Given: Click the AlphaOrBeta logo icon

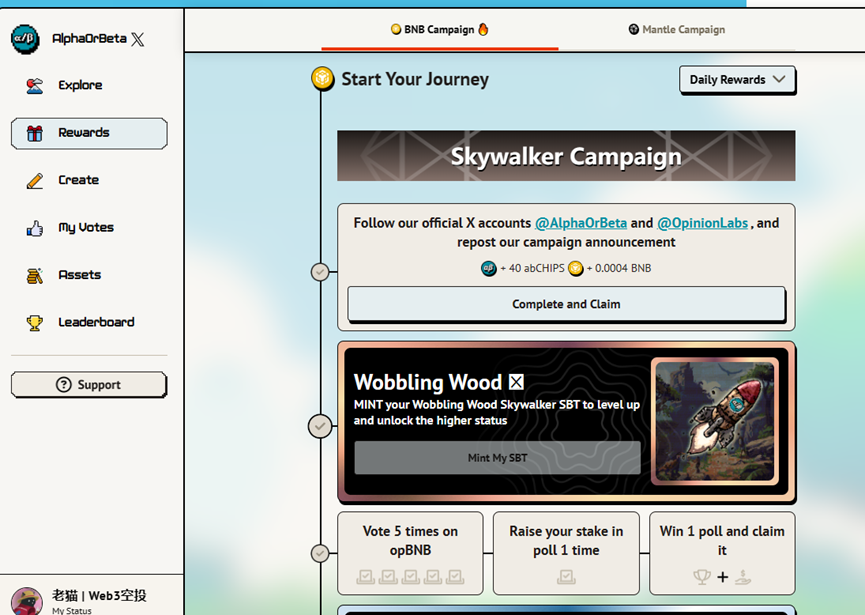Looking at the screenshot, I should (x=25, y=39).
